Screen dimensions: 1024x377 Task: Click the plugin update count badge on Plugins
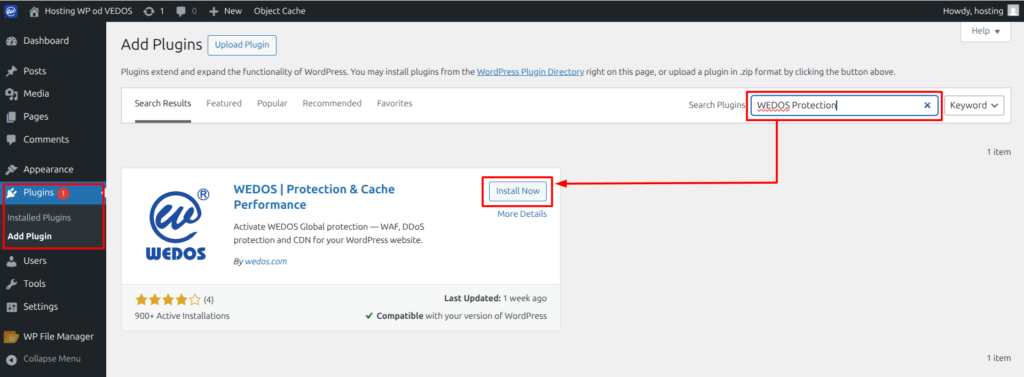click(x=63, y=193)
